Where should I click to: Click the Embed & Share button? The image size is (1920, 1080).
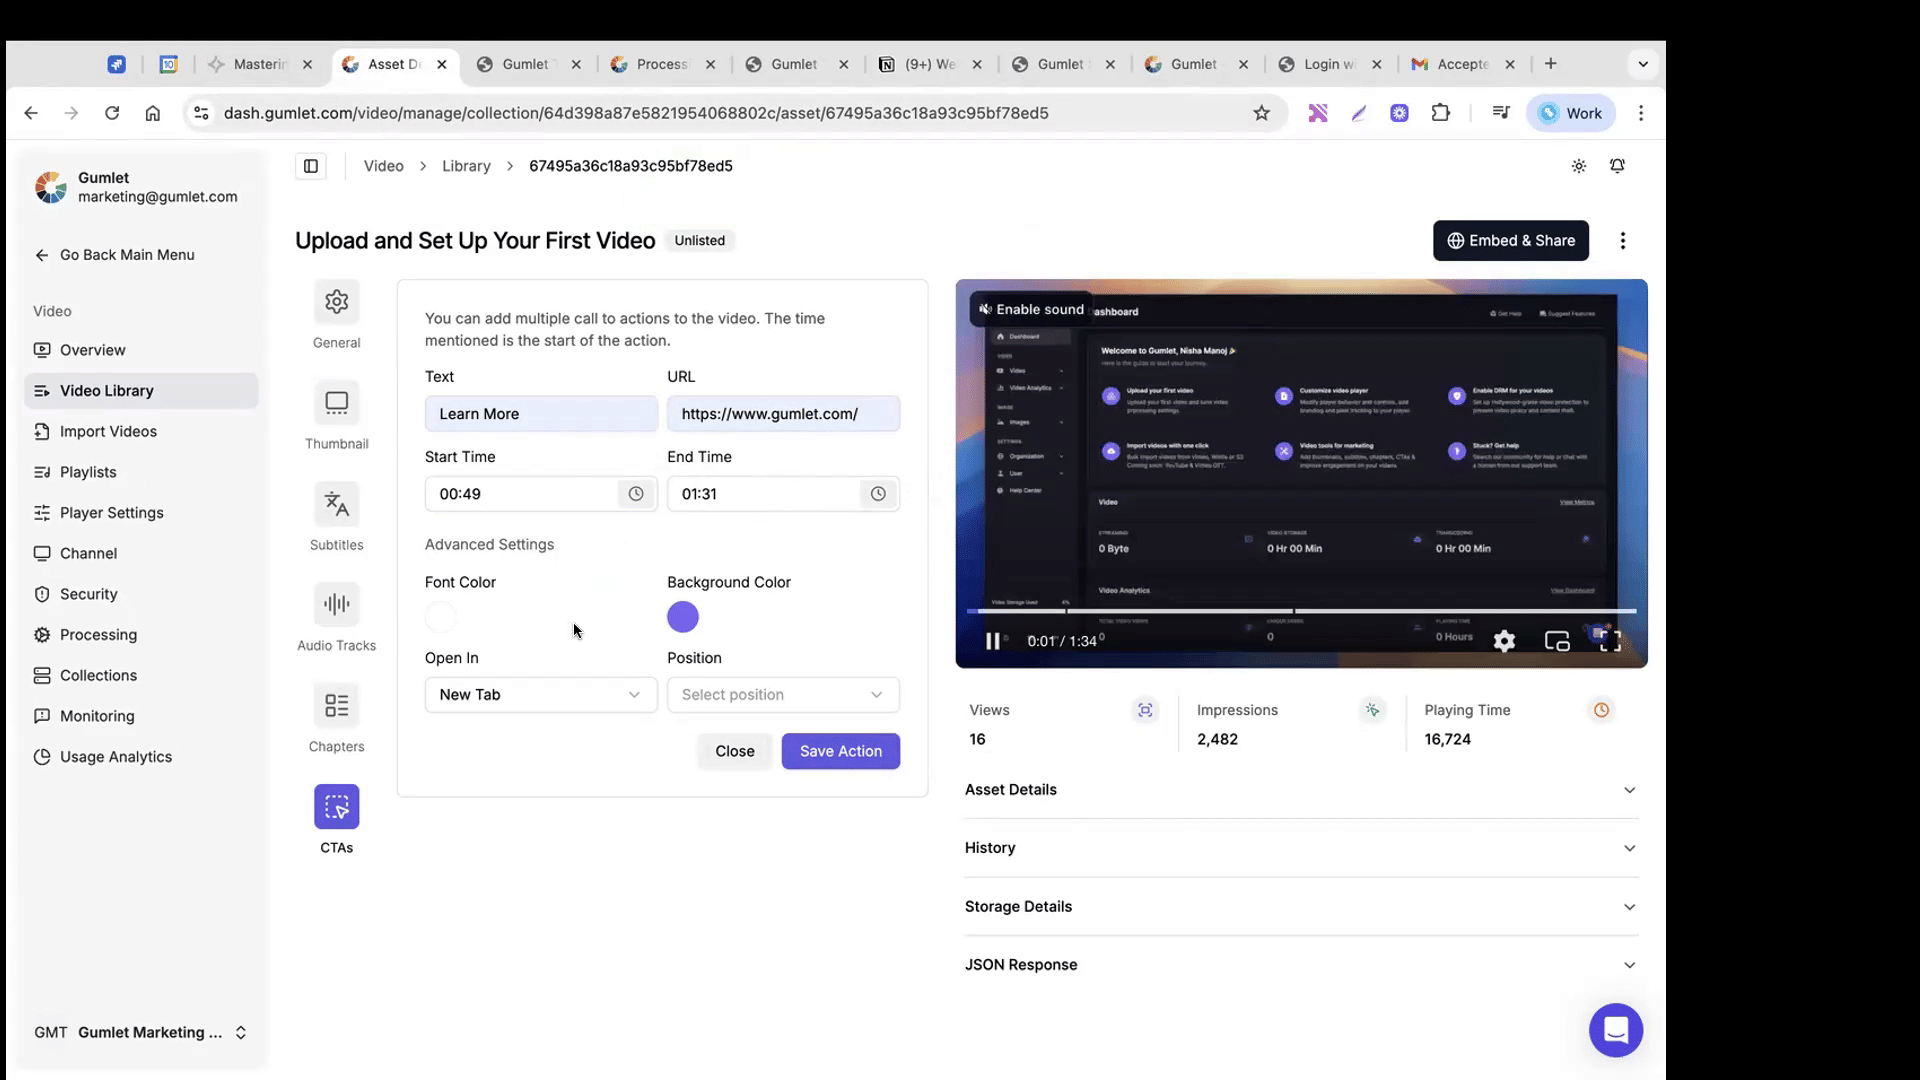(x=1510, y=241)
